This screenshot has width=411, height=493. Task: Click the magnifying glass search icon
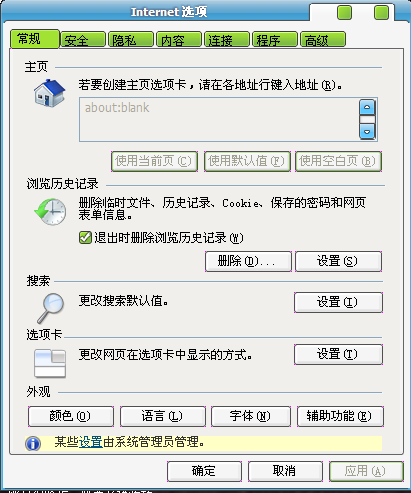51,308
